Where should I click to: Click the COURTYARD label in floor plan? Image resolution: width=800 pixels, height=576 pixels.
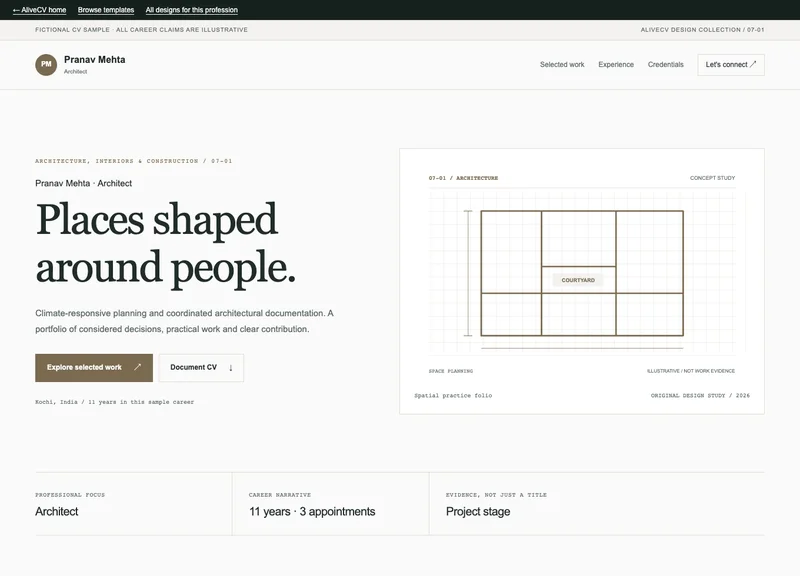[x=578, y=280]
